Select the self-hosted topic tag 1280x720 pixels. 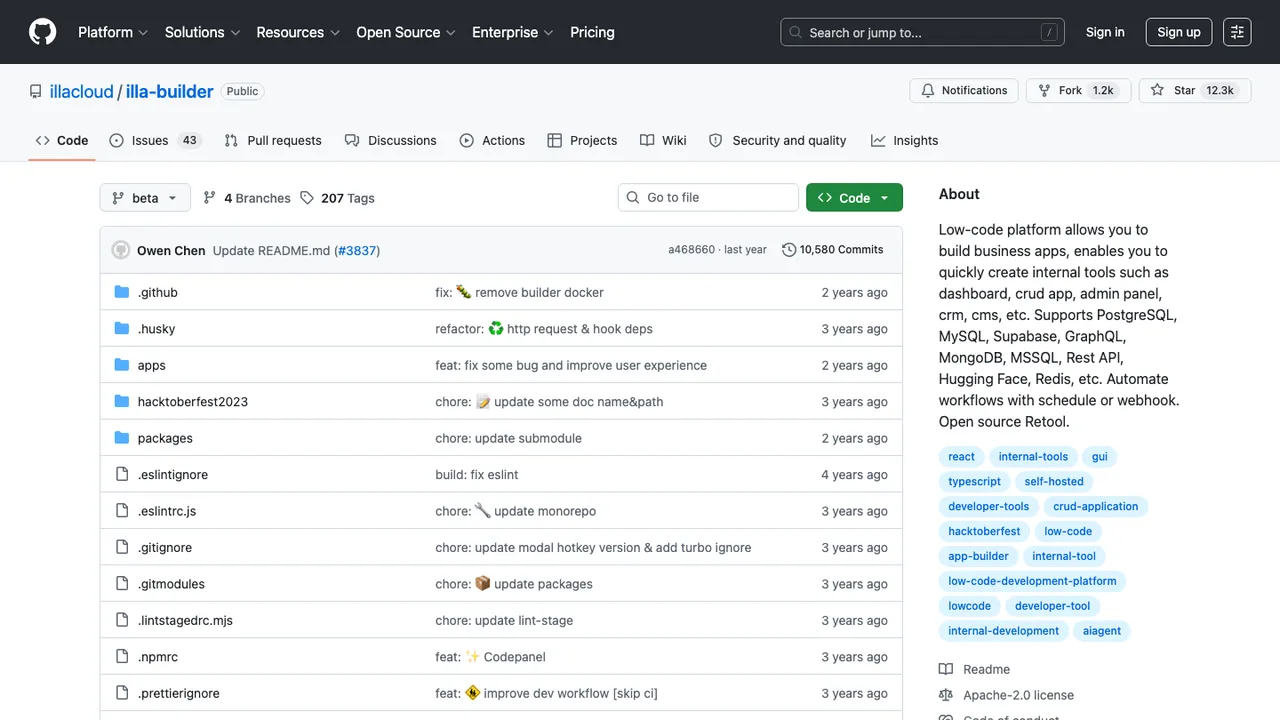[1054, 482]
